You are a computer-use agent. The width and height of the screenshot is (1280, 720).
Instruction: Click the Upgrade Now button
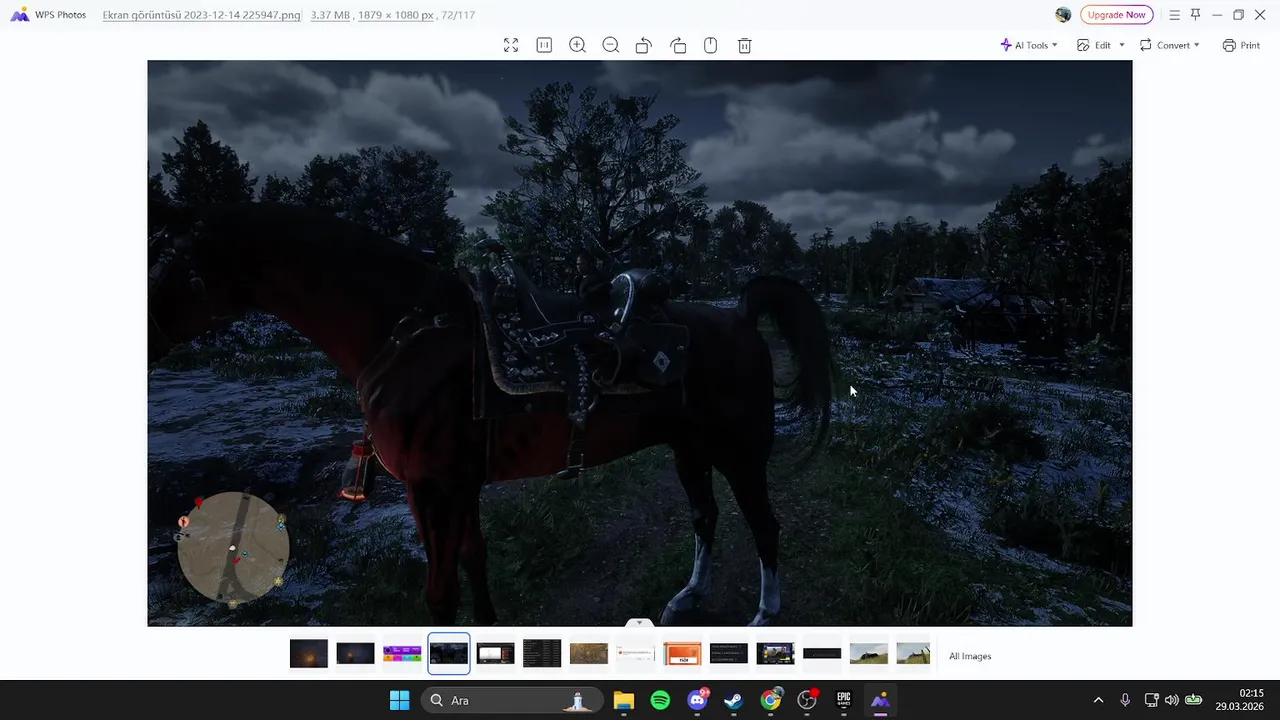coord(1117,15)
